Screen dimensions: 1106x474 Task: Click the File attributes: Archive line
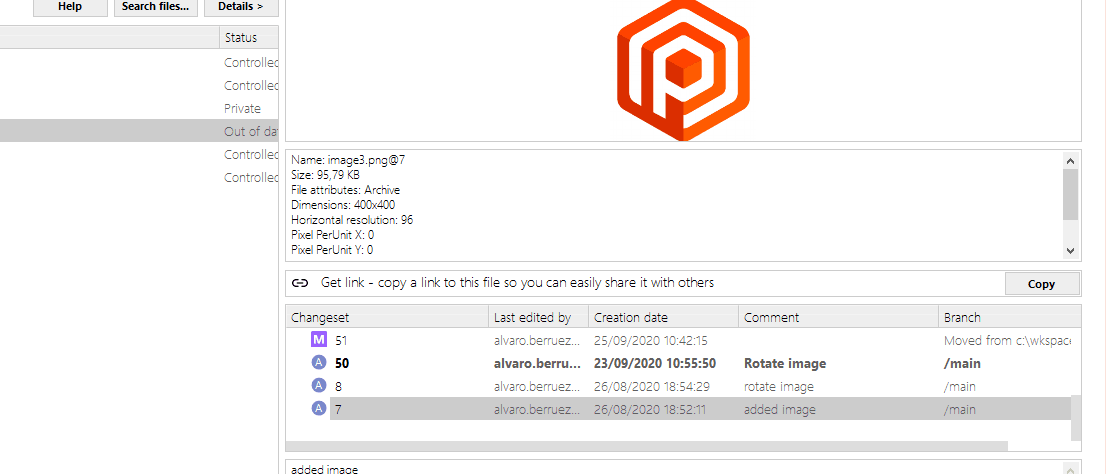(346, 190)
